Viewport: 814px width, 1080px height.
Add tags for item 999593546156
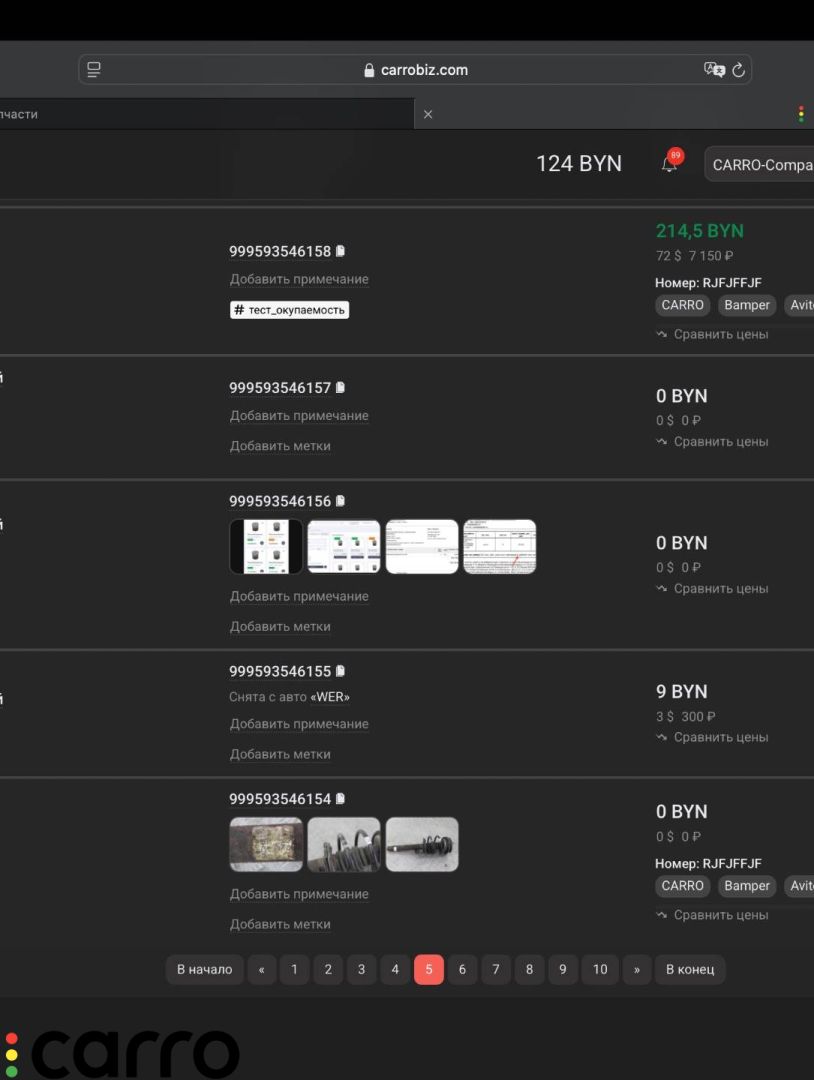coord(280,626)
